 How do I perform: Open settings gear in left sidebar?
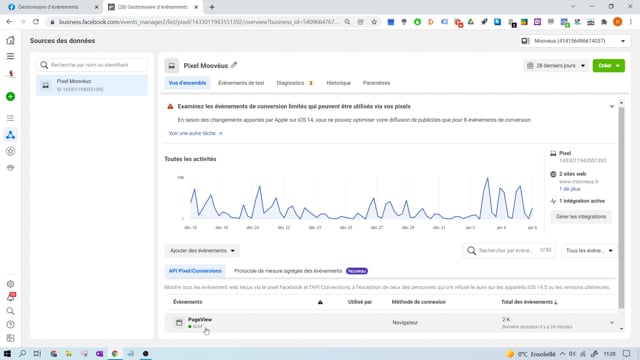coord(11,284)
